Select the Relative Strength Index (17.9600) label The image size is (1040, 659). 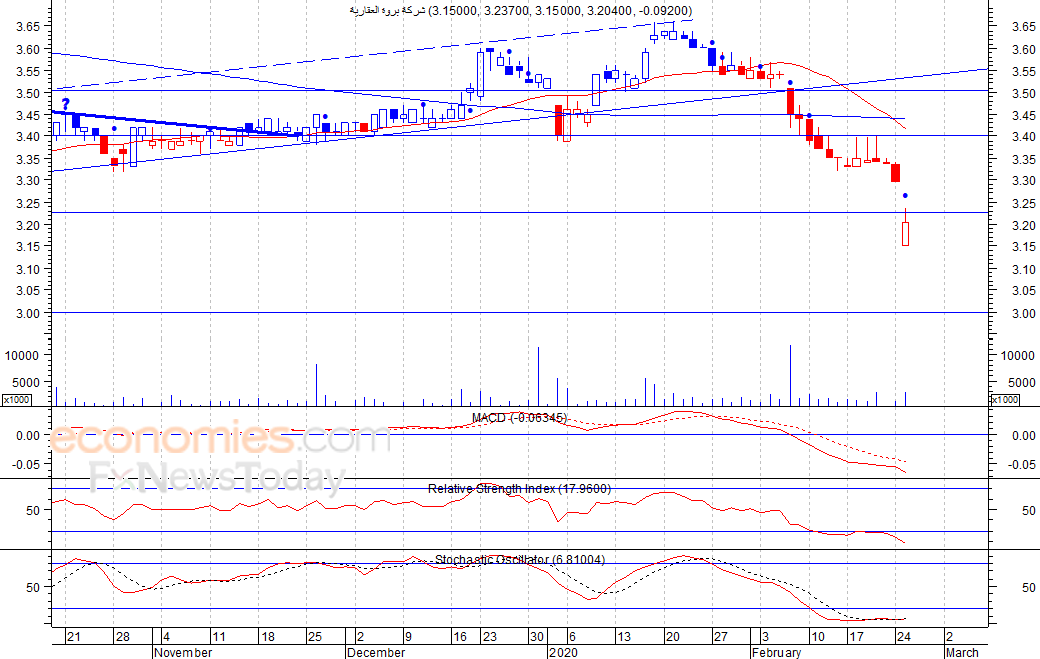coord(519,489)
